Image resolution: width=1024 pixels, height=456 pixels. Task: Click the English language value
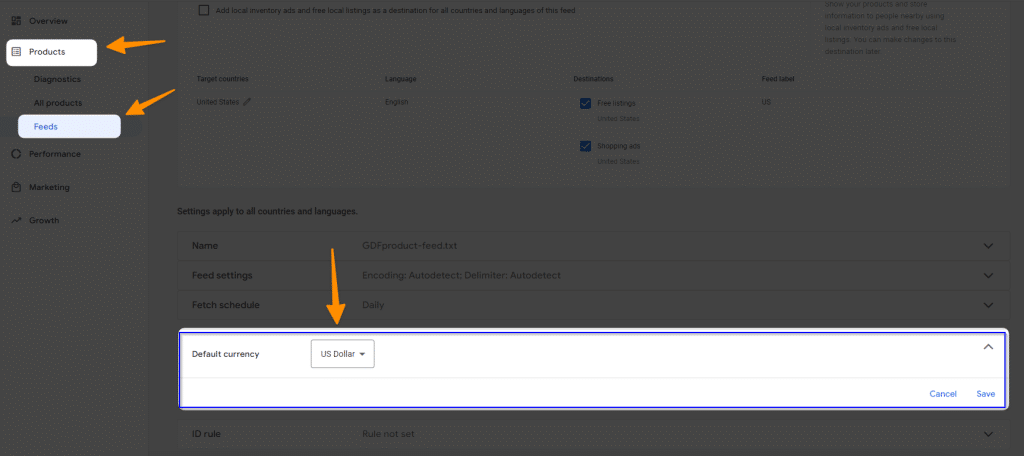coord(396,102)
